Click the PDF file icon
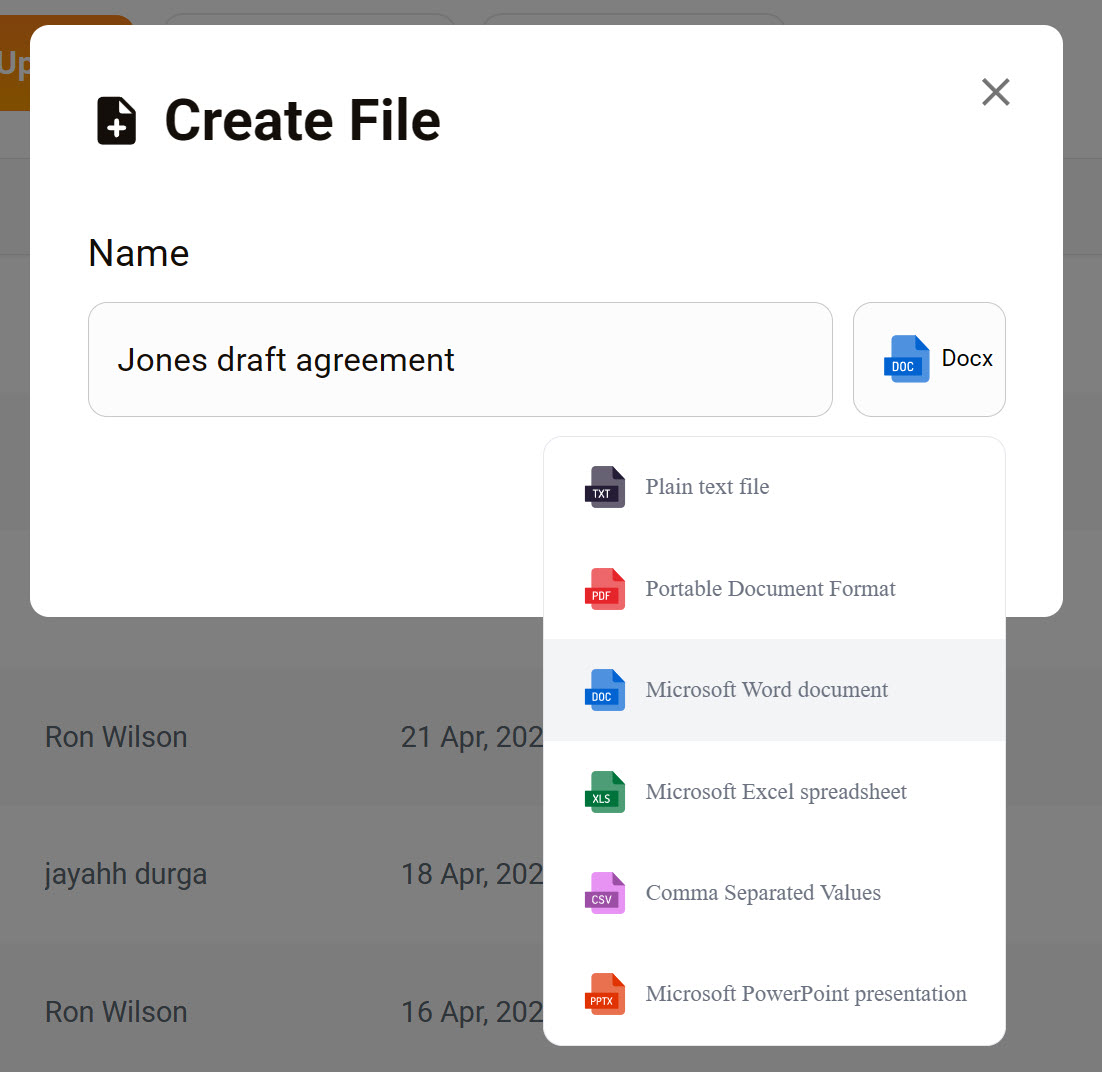 click(604, 588)
